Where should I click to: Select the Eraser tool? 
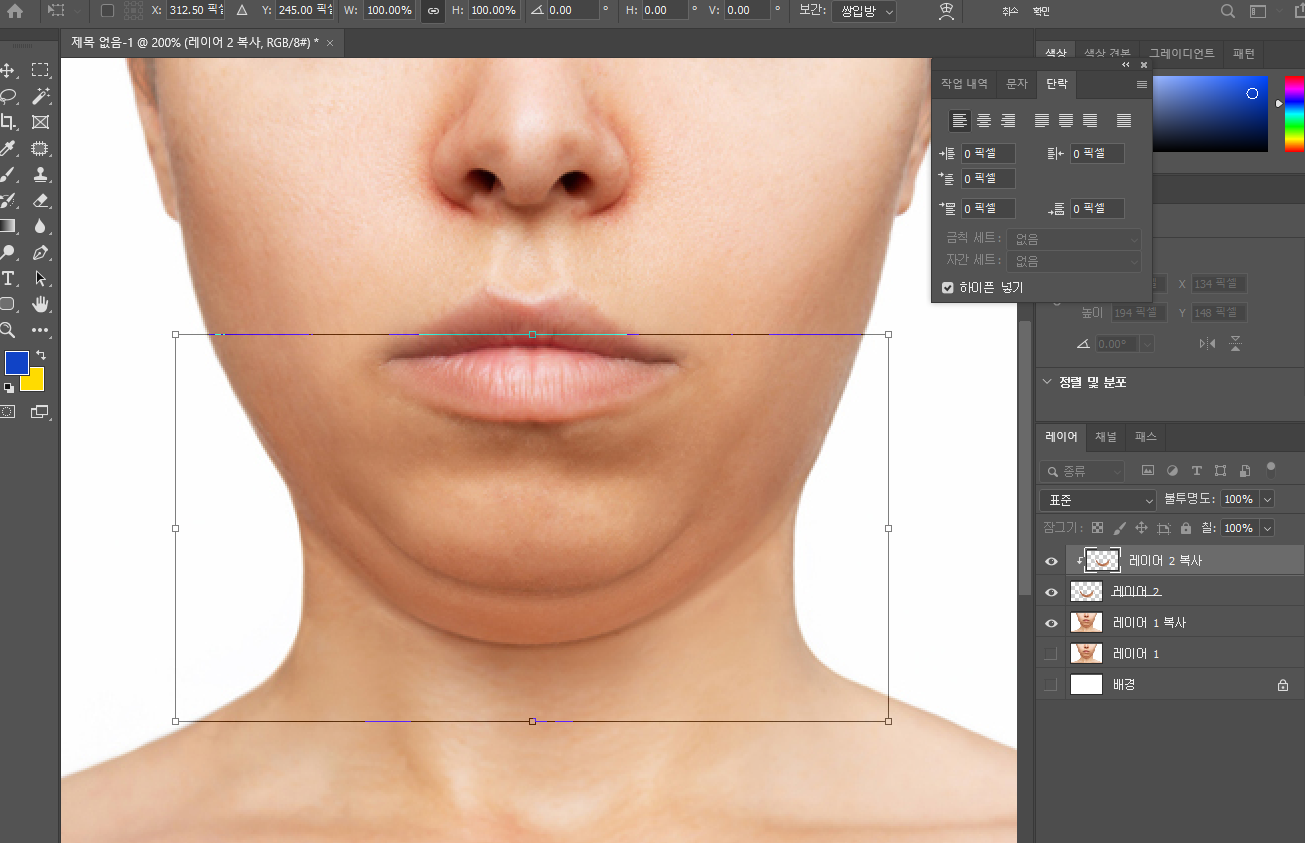[40, 200]
